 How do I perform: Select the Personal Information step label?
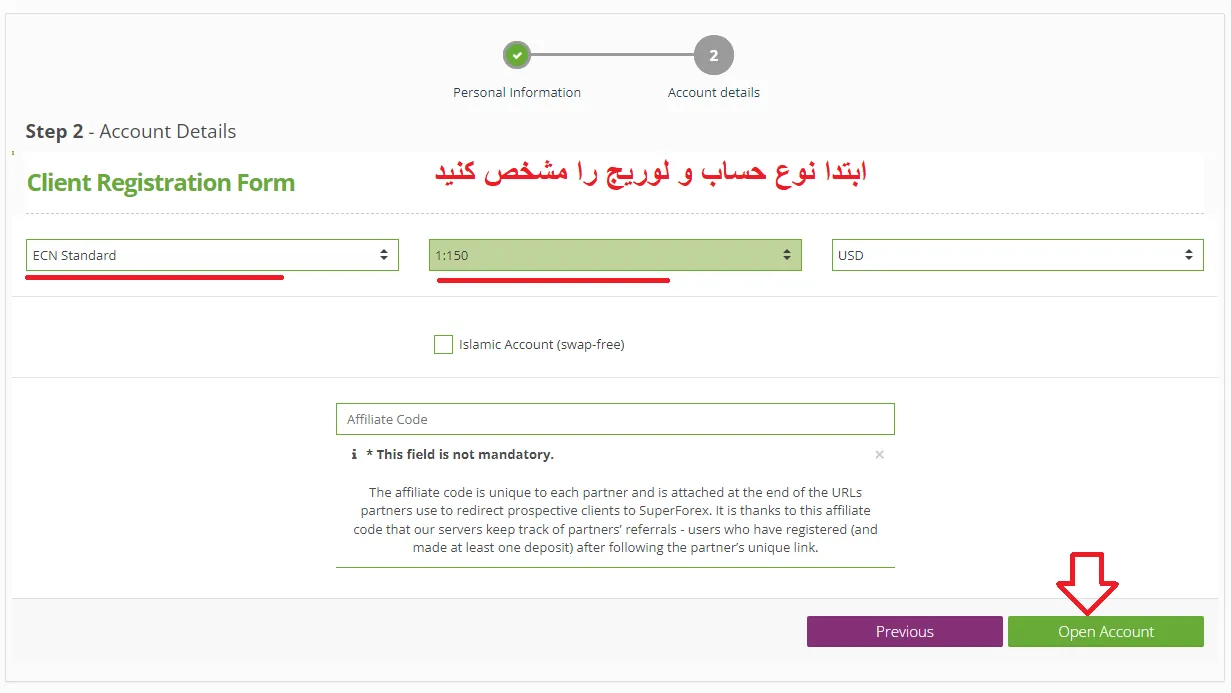pyautogui.click(x=517, y=92)
